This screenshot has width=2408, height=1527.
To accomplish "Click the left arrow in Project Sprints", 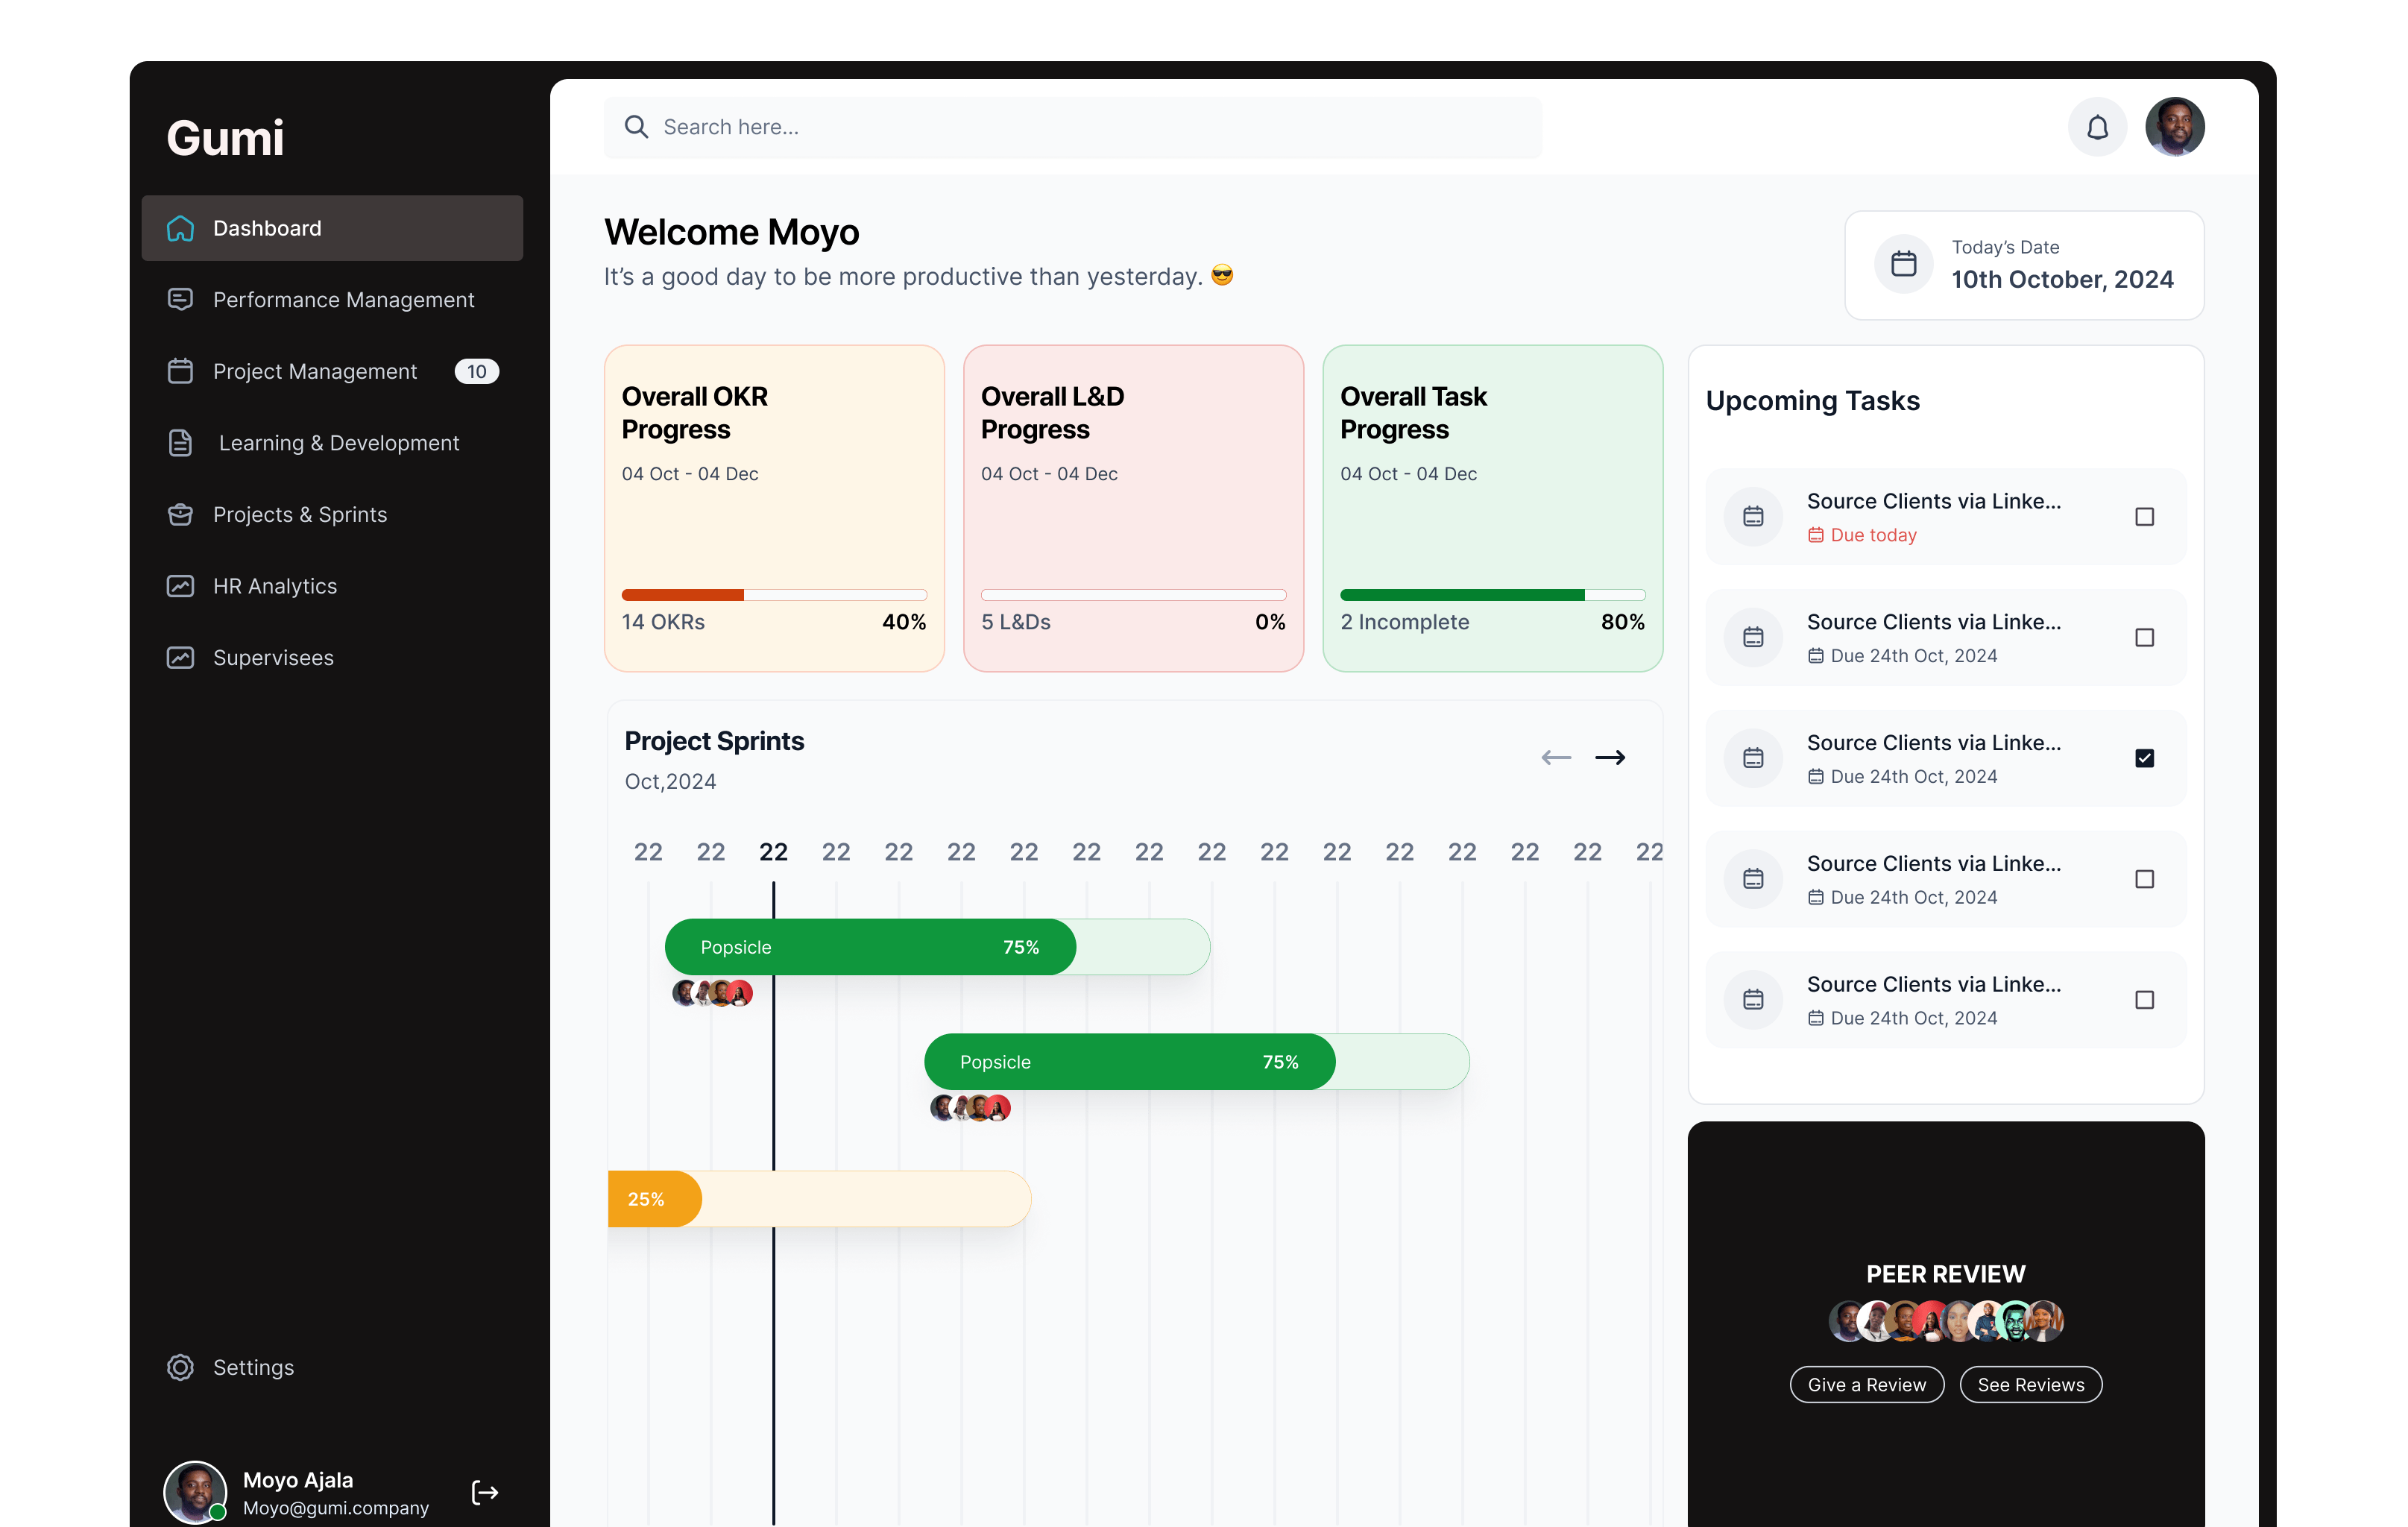I will [1556, 758].
